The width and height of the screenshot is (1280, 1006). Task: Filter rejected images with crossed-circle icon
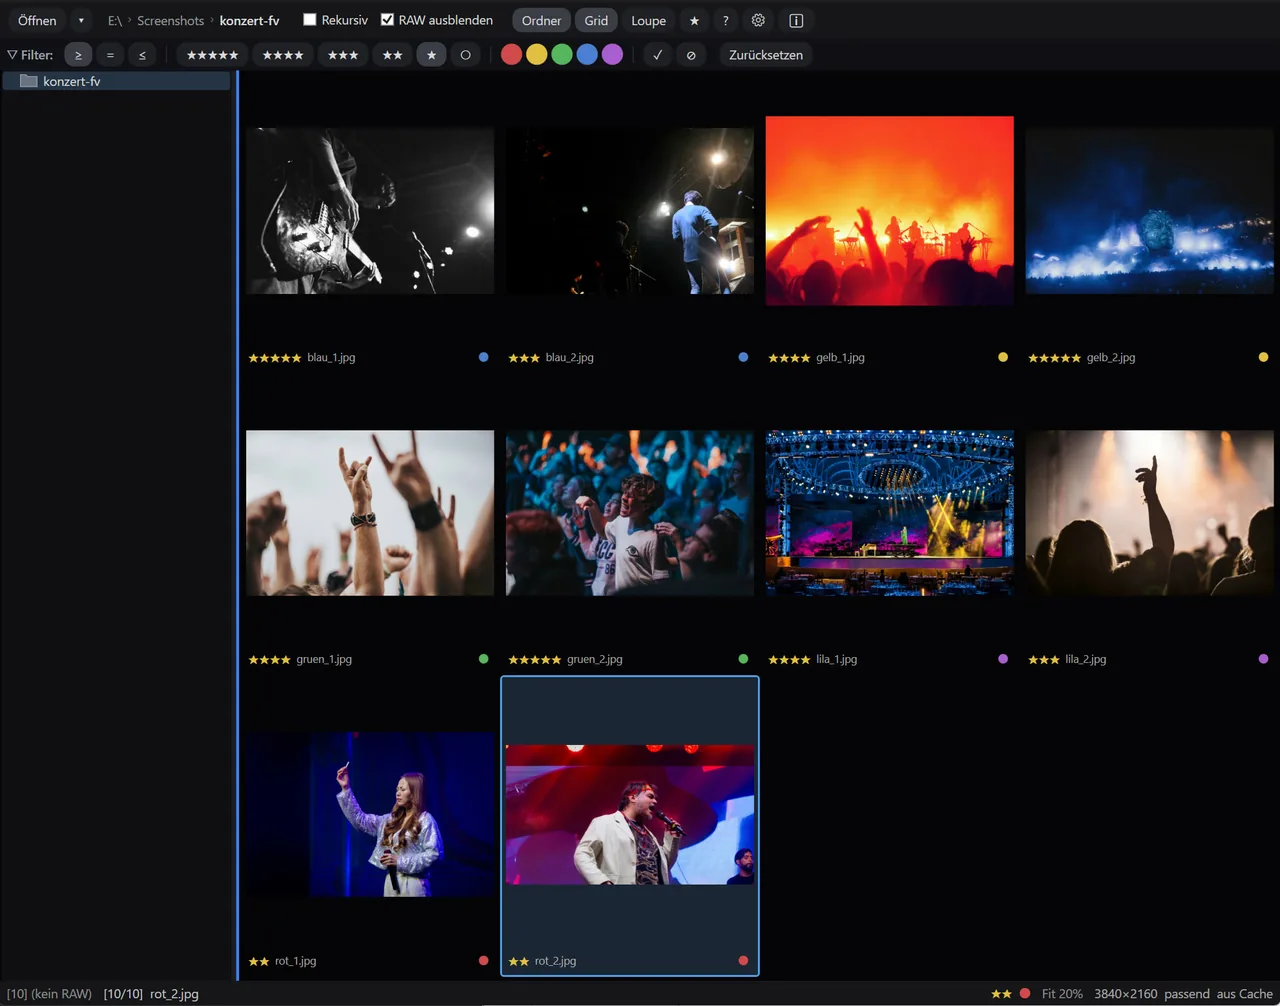tap(691, 55)
